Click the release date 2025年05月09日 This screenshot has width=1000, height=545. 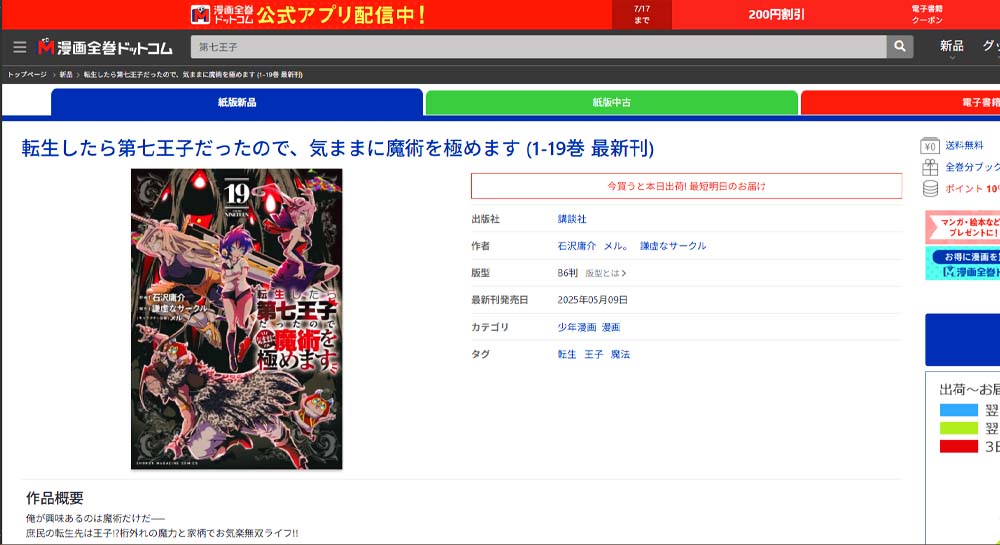(592, 300)
